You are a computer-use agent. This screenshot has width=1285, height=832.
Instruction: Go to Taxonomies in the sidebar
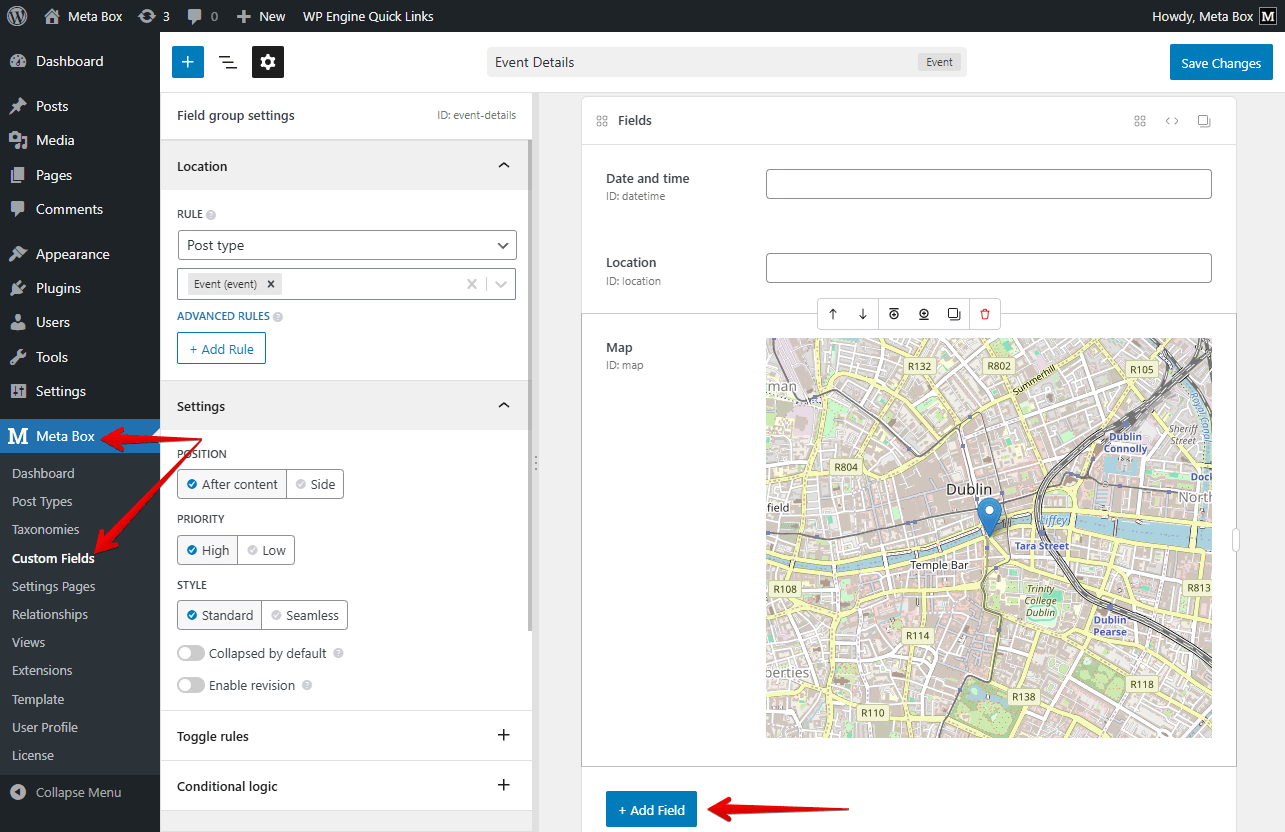click(x=46, y=529)
